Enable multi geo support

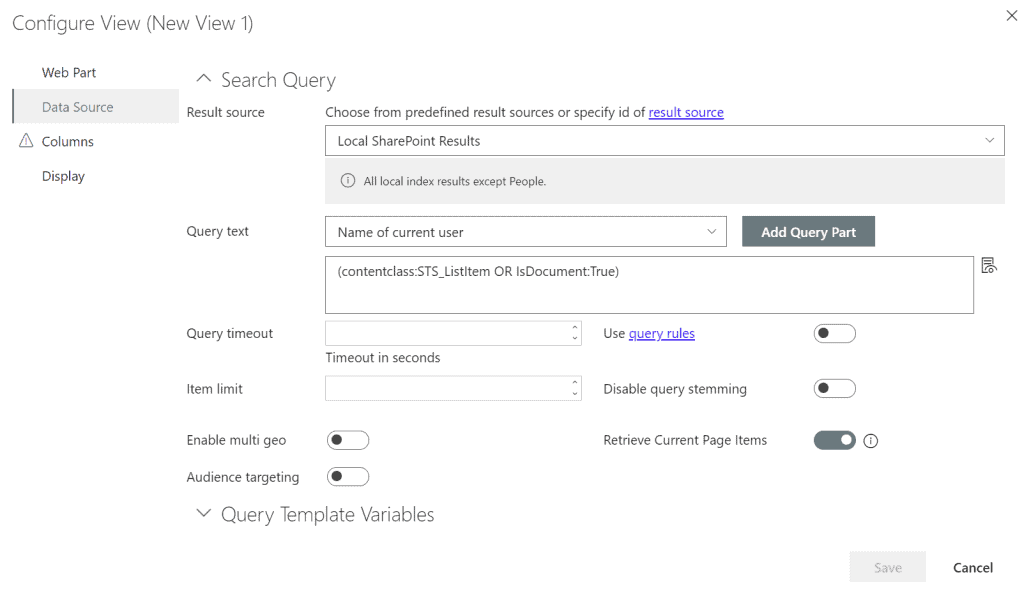(347, 439)
